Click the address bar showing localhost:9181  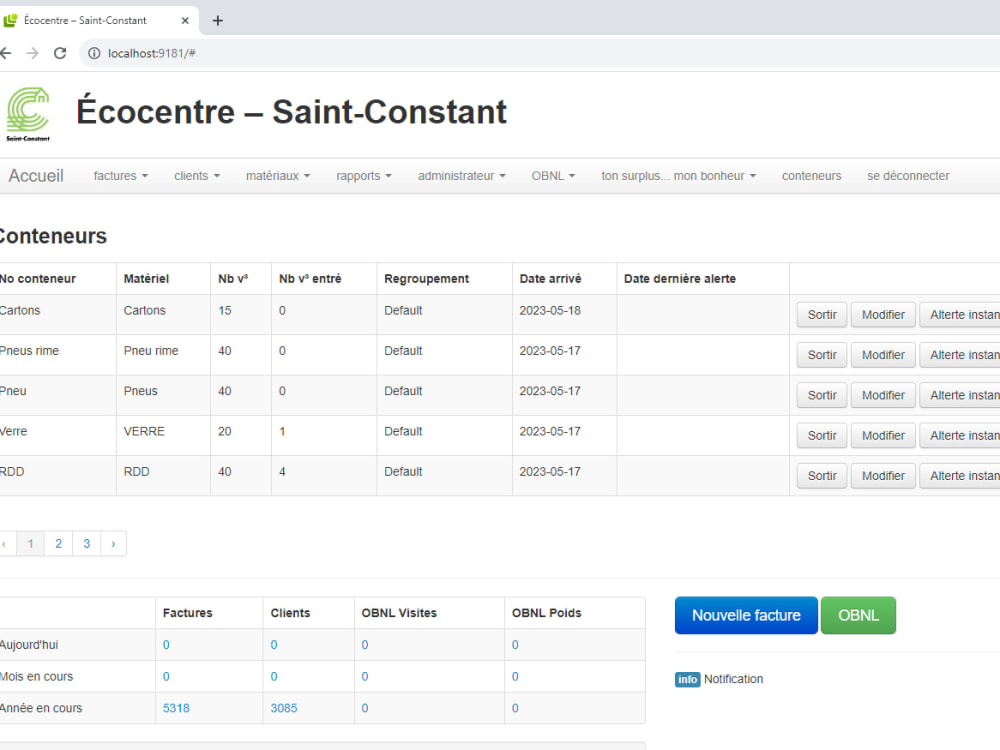coord(542,53)
